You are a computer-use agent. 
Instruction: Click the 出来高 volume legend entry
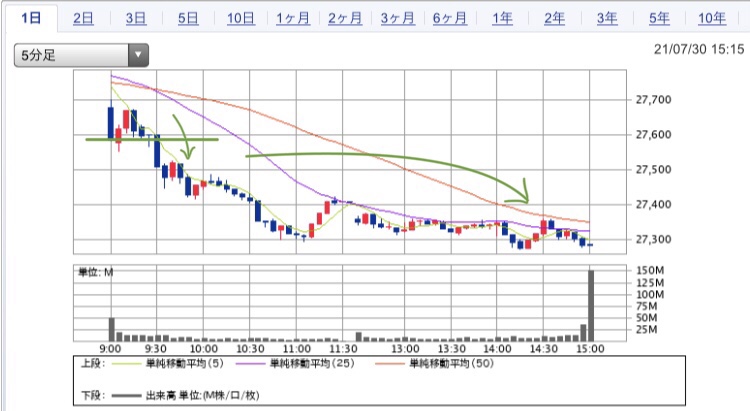202,395
